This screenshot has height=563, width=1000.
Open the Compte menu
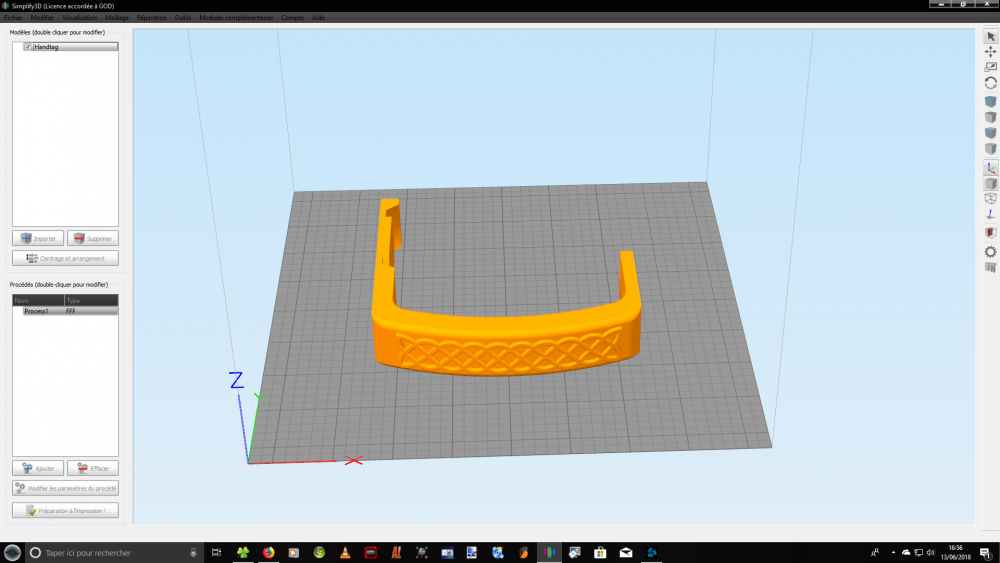coord(292,18)
